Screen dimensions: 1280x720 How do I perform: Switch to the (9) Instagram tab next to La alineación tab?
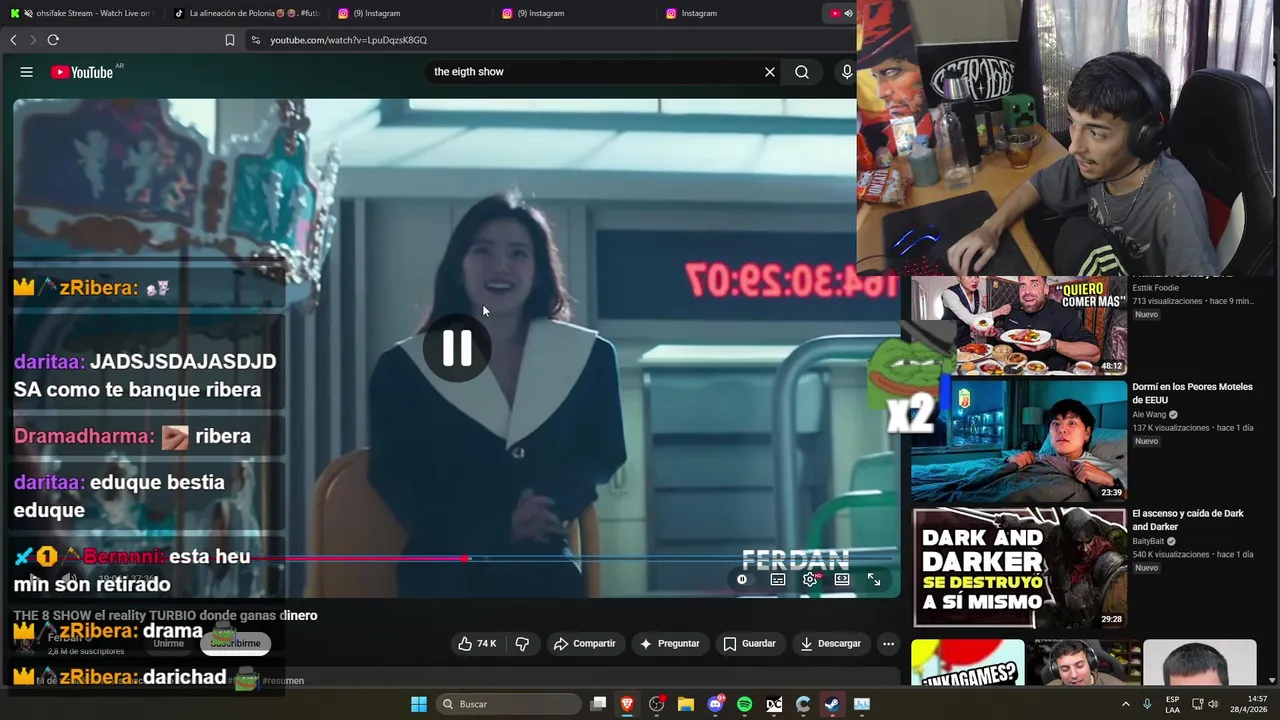tap(410, 13)
